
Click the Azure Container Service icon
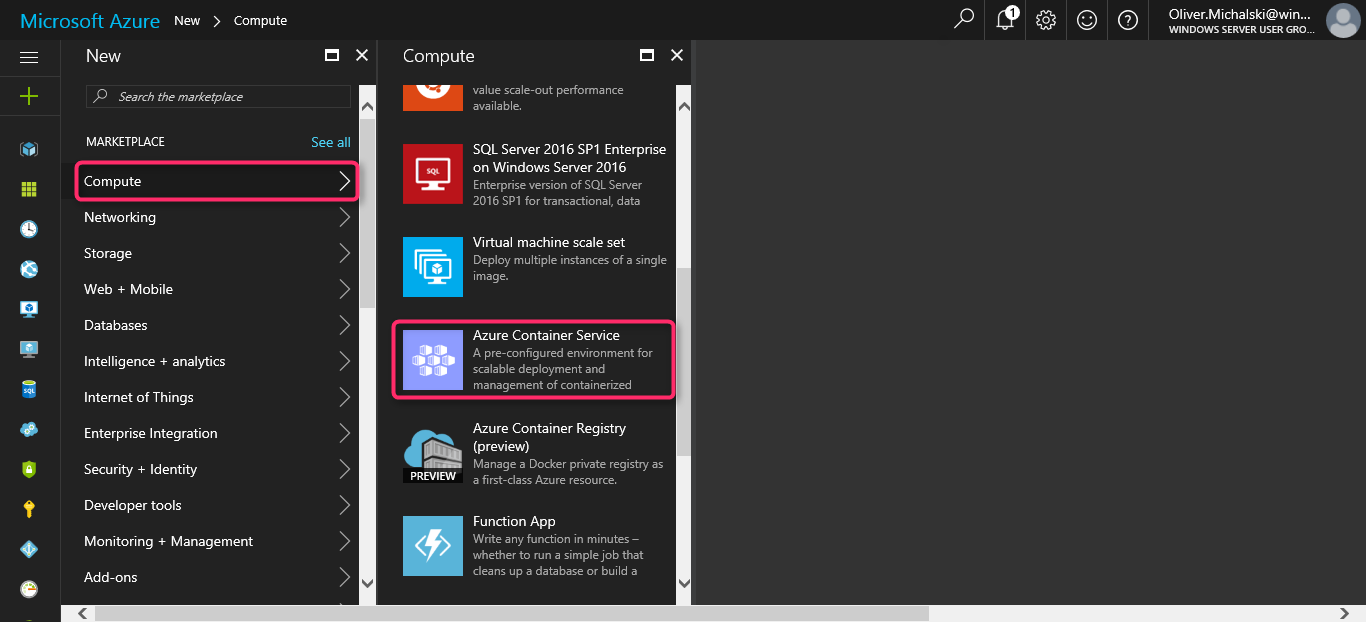click(433, 360)
